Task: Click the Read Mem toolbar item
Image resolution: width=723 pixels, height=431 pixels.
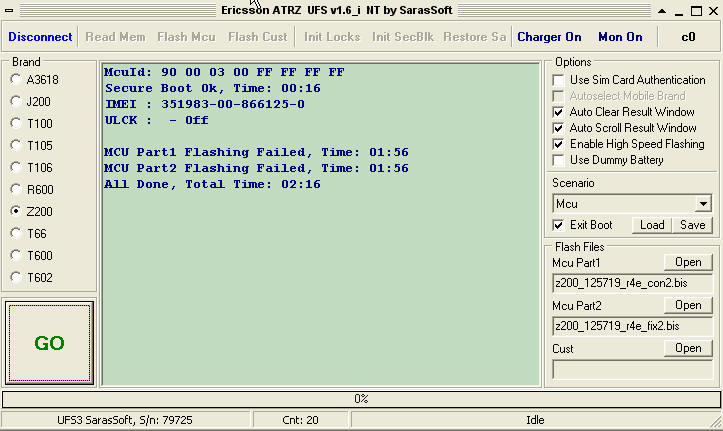Action: pyautogui.click(x=115, y=37)
